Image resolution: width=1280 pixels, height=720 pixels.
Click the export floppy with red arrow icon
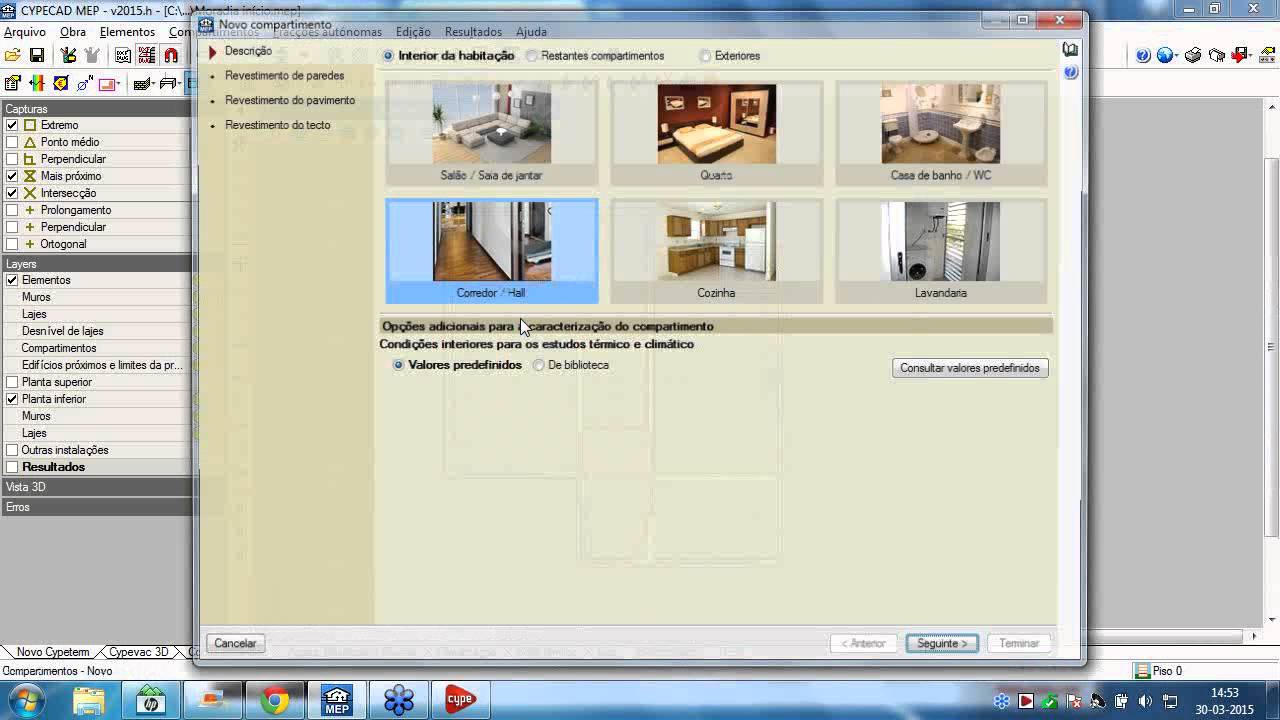pyautogui.click(x=1239, y=55)
